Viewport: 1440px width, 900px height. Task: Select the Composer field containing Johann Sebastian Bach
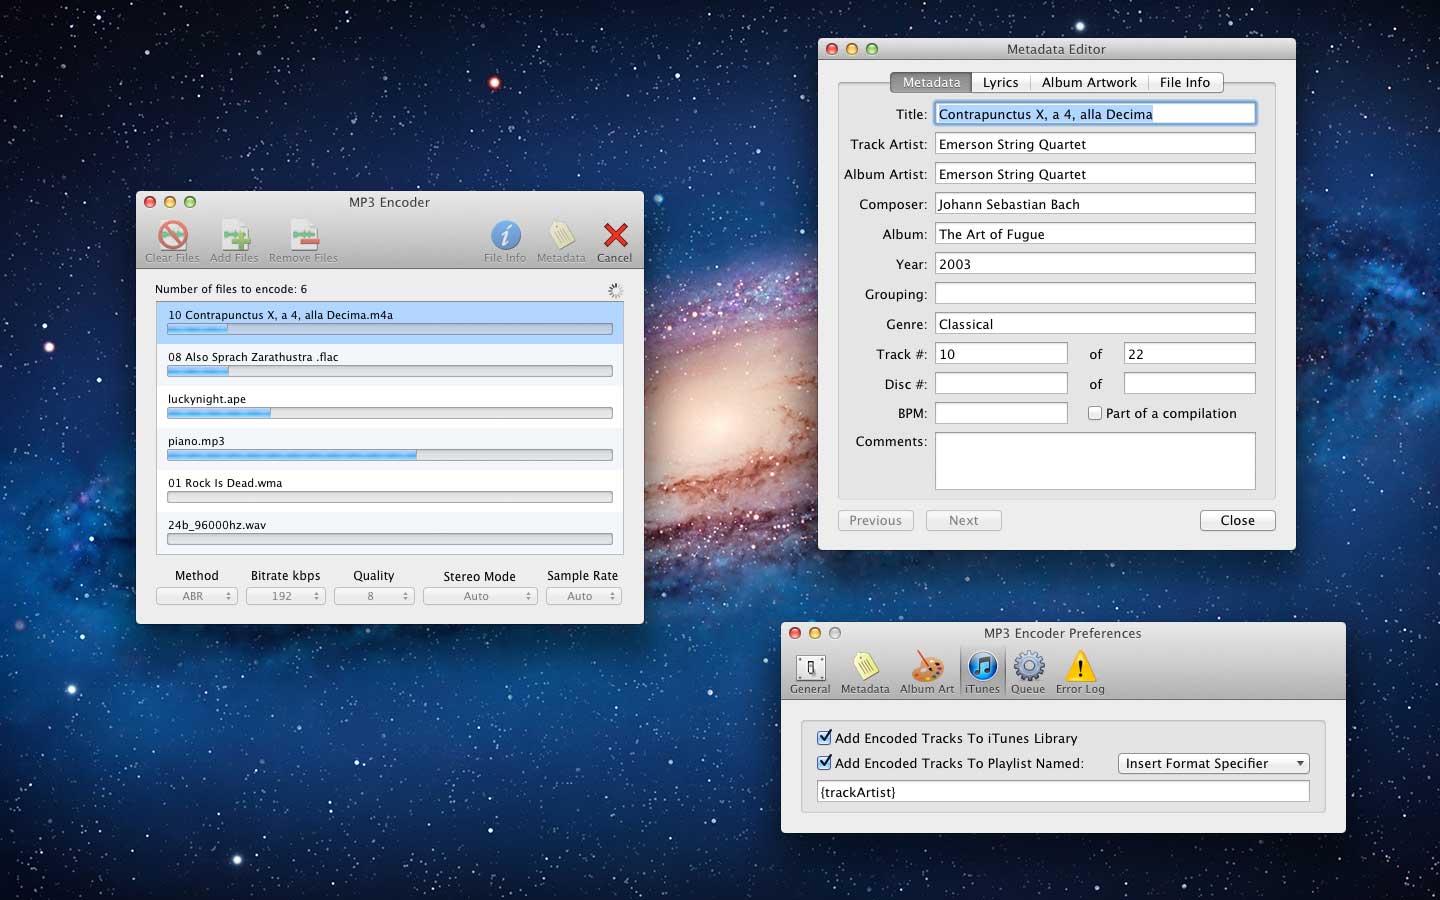(x=1094, y=203)
